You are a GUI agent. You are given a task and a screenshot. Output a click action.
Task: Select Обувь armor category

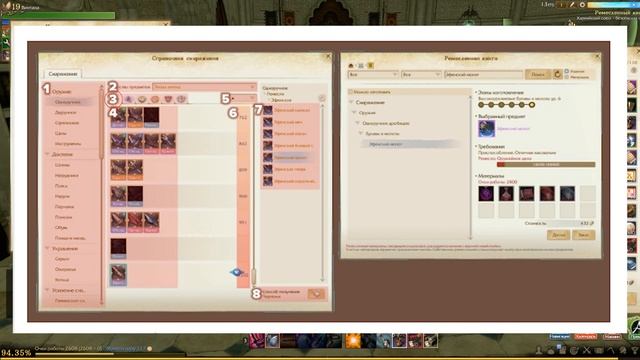pyautogui.click(x=61, y=227)
